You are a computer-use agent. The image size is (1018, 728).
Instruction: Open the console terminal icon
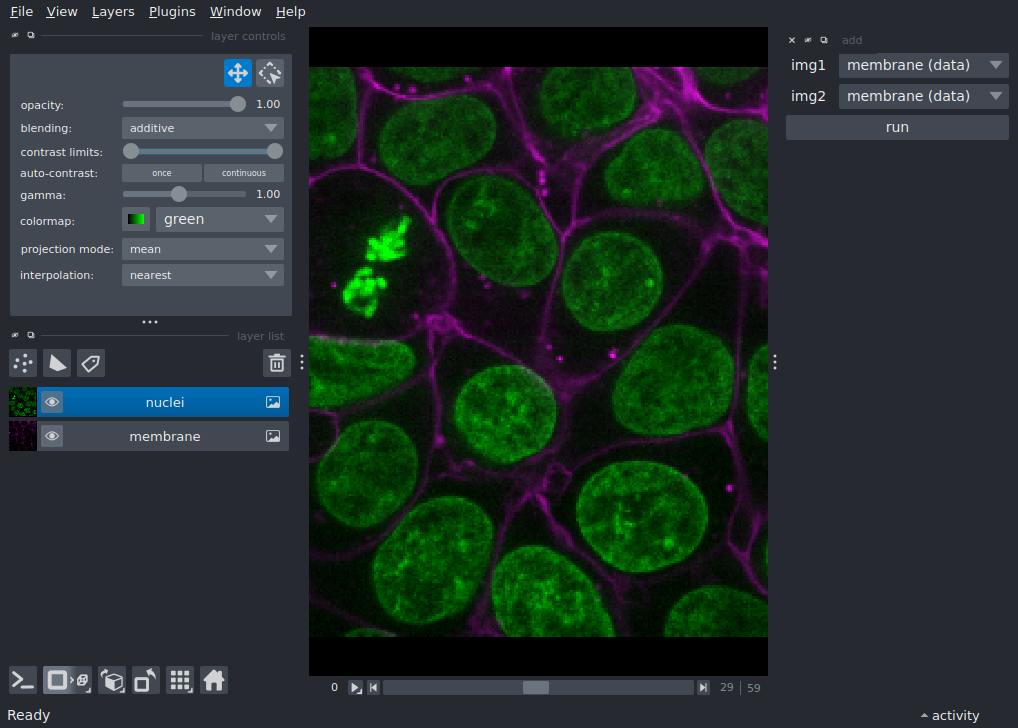tap(23, 681)
